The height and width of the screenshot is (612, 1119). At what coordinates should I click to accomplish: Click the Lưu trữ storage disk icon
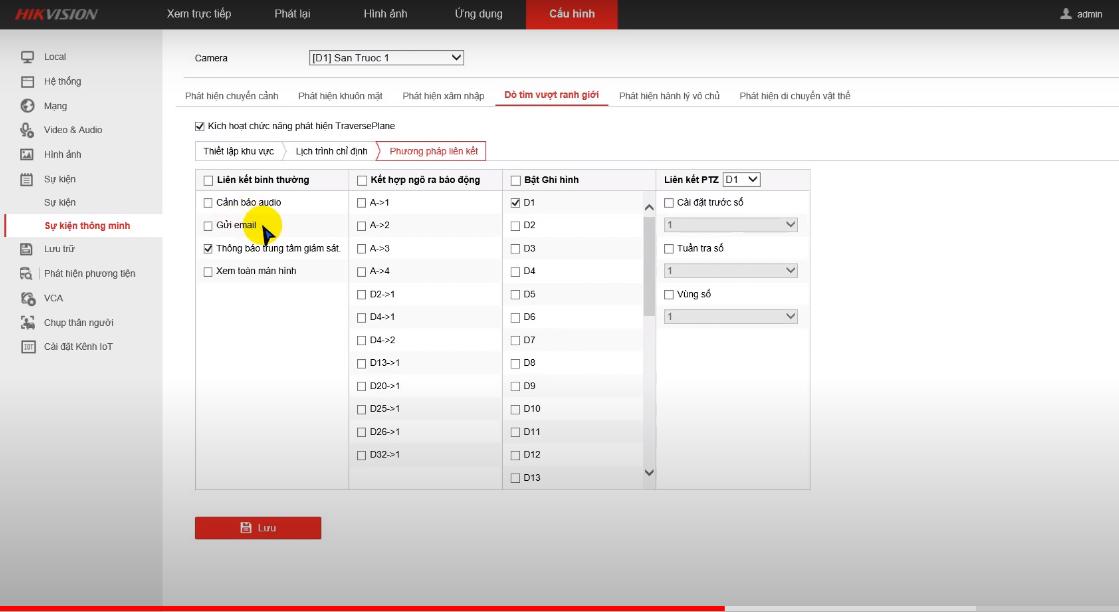coord(27,249)
